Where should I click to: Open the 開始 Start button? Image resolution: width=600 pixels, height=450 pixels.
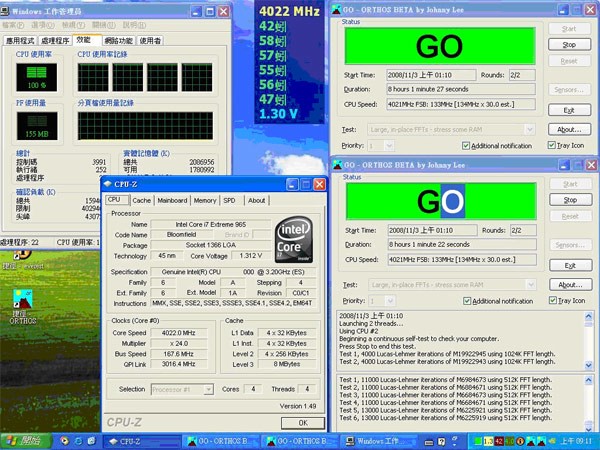(25, 441)
